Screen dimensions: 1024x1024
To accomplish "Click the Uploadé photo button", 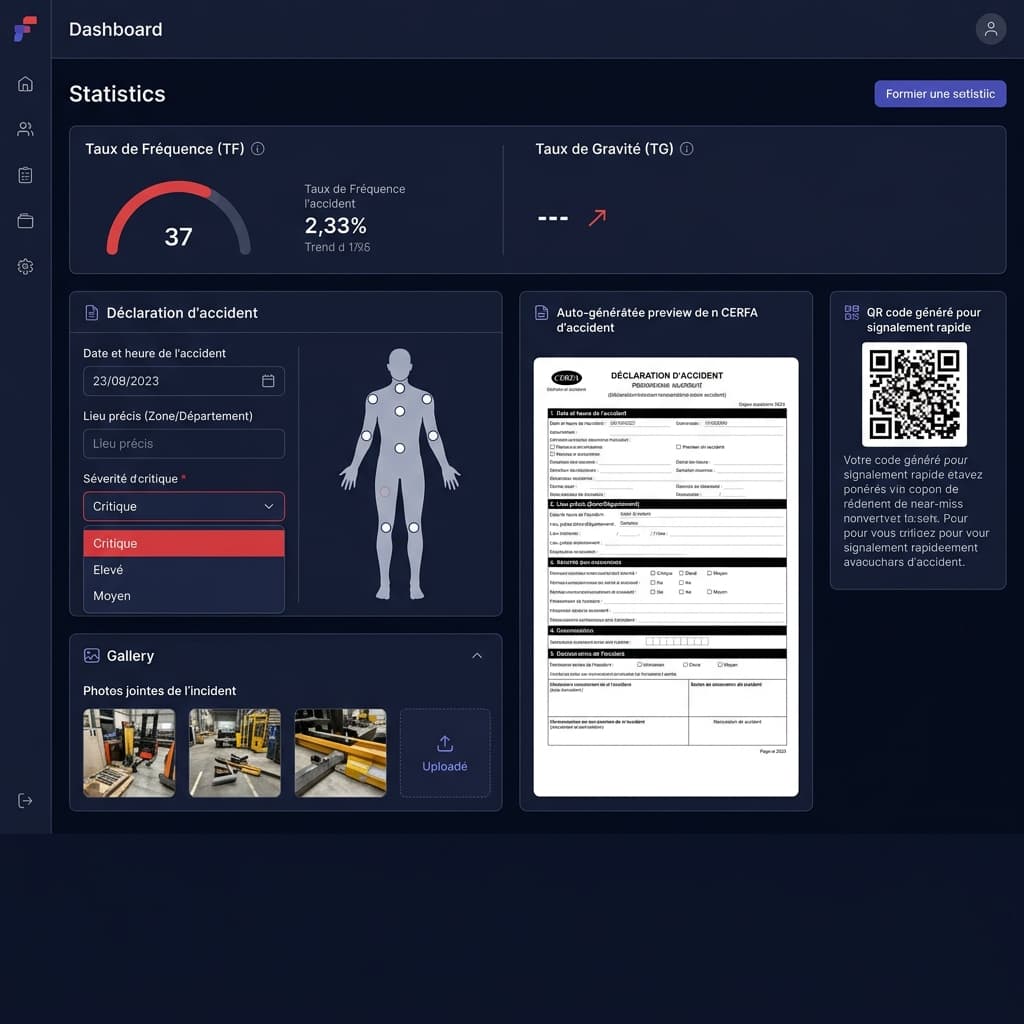I will [x=445, y=753].
